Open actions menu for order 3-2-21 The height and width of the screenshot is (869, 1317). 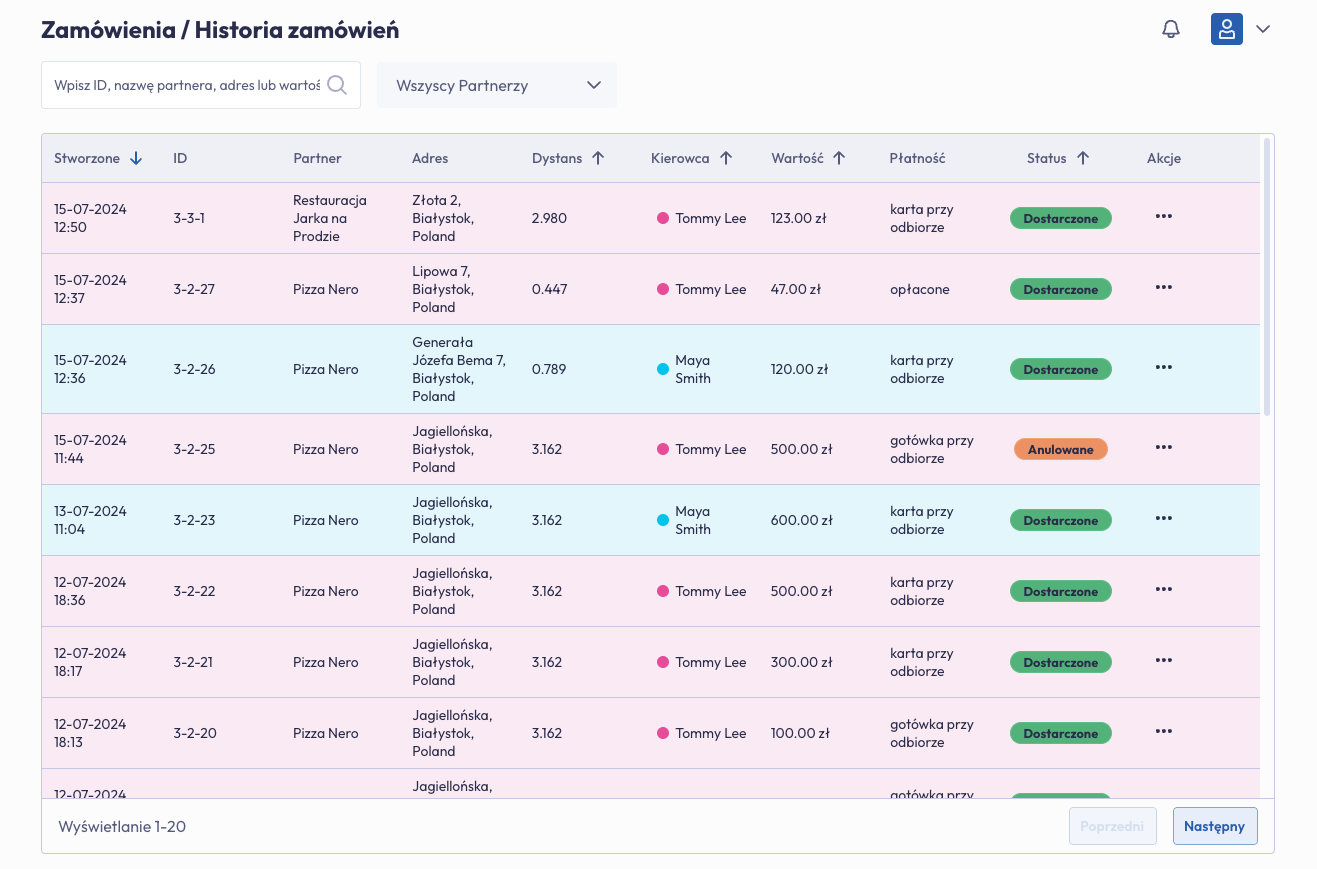[1163, 660]
